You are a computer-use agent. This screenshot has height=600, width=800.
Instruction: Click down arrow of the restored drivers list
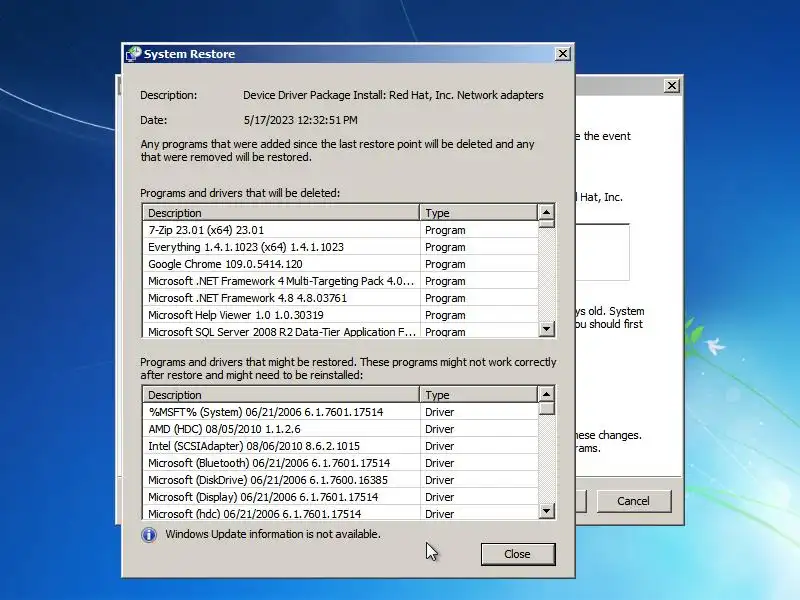tap(546, 511)
